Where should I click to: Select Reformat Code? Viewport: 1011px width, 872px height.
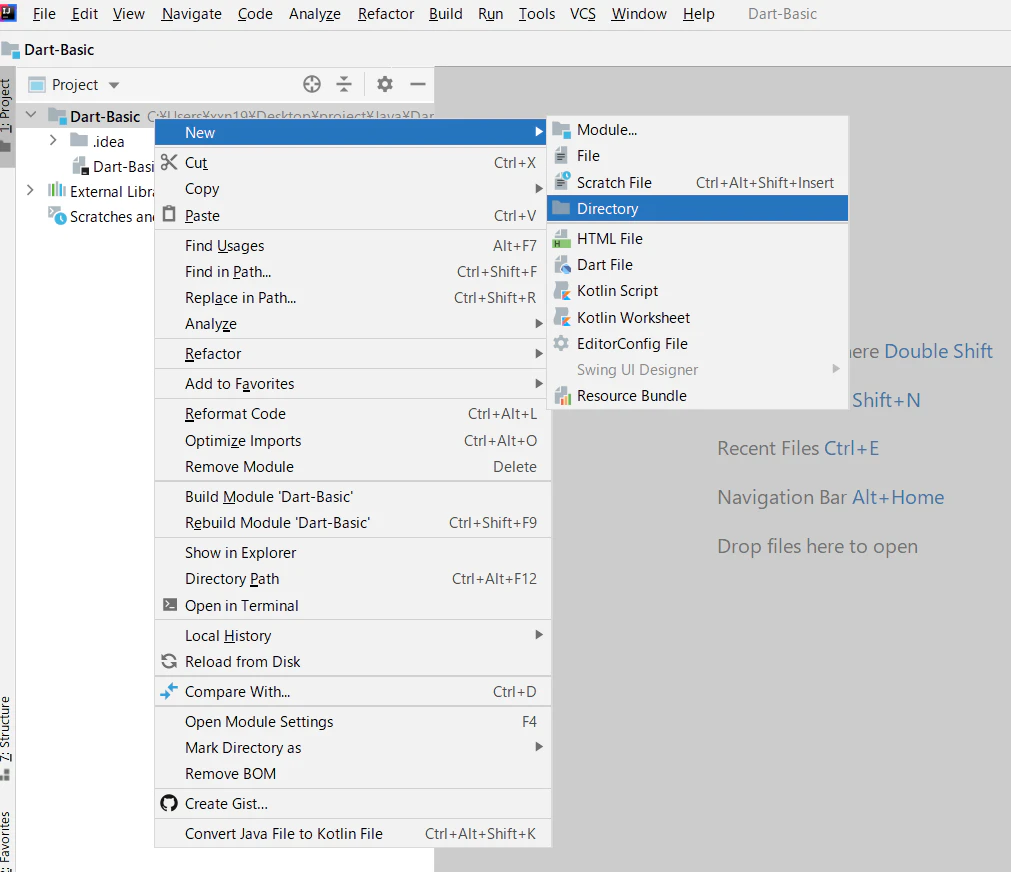(x=352, y=413)
